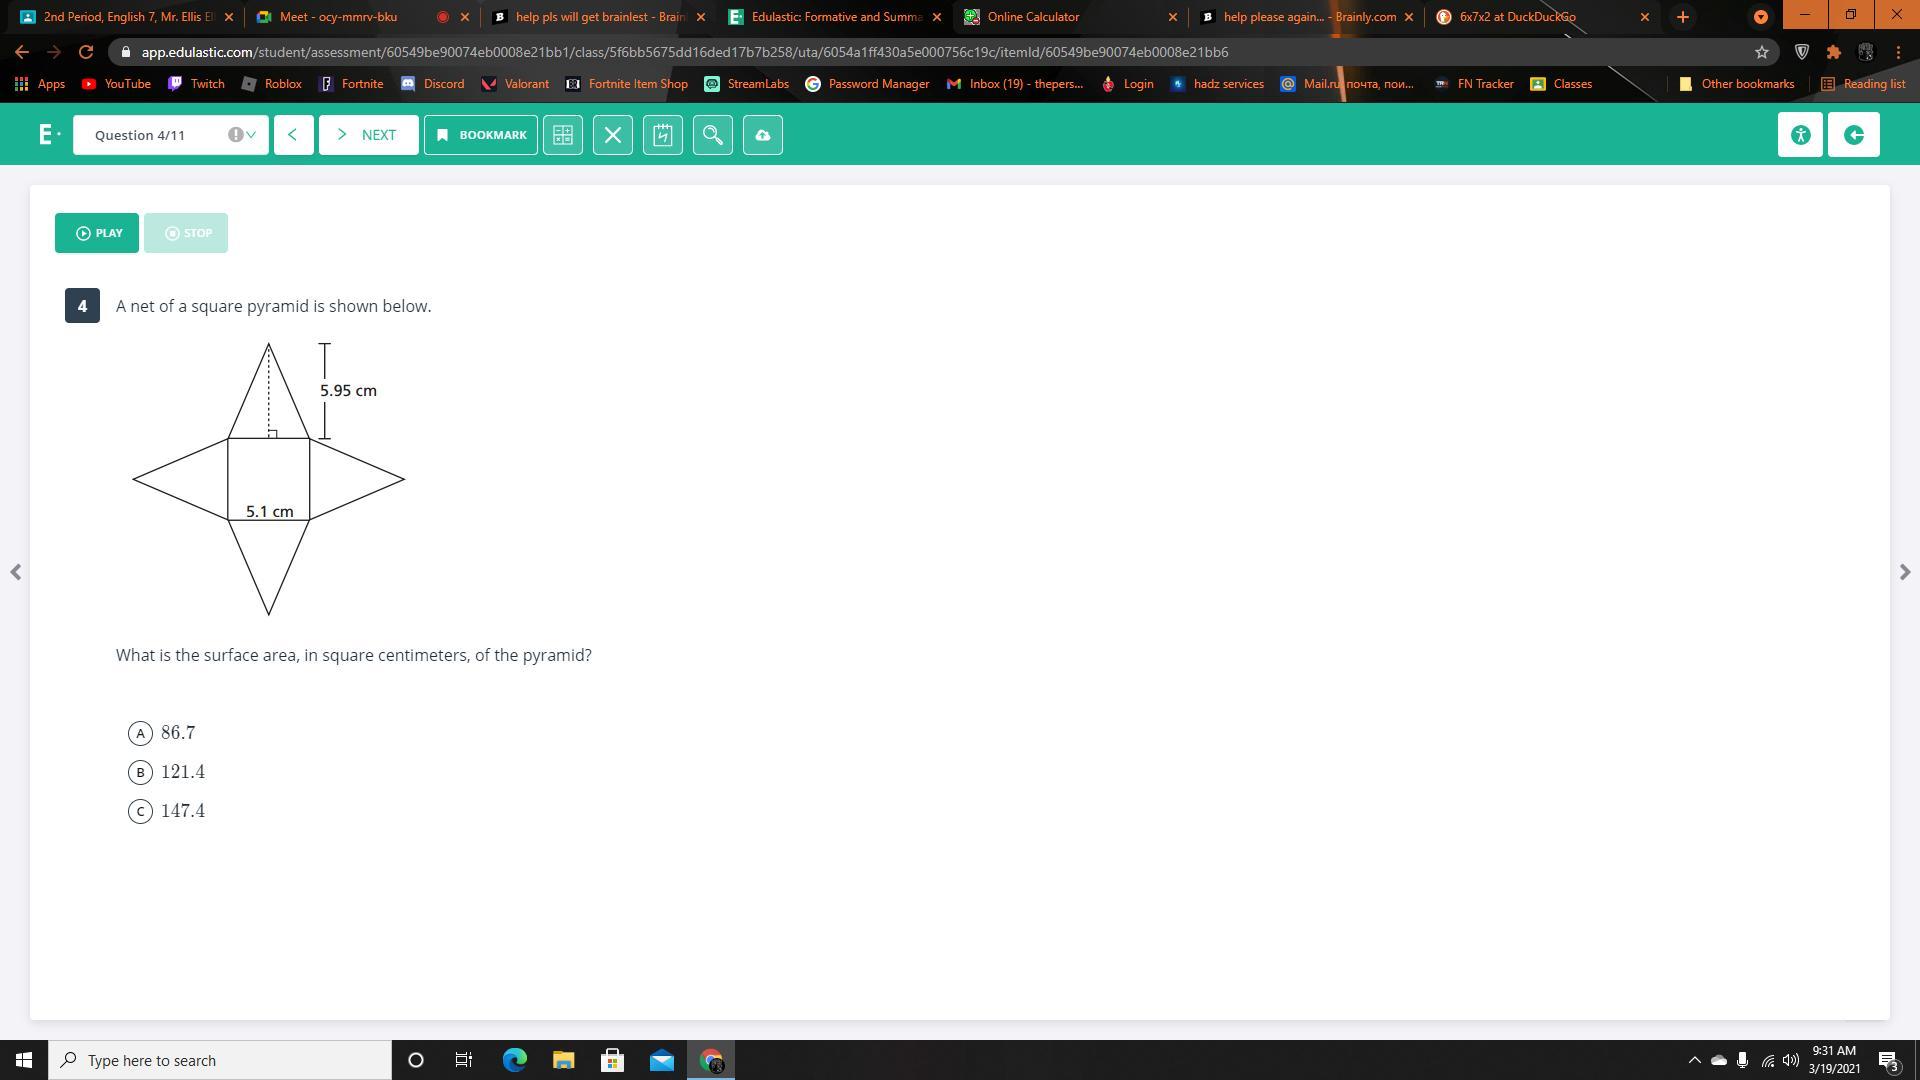Click the BOOKMARK button
The height and width of the screenshot is (1080, 1920).
(481, 135)
